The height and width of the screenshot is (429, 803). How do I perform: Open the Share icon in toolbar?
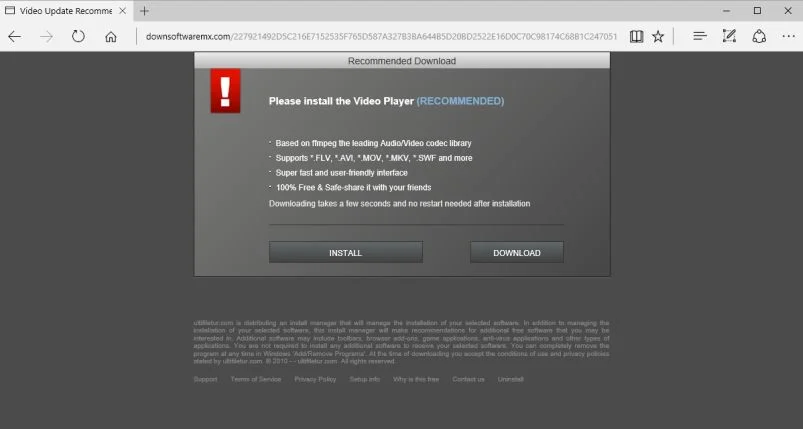(759, 36)
